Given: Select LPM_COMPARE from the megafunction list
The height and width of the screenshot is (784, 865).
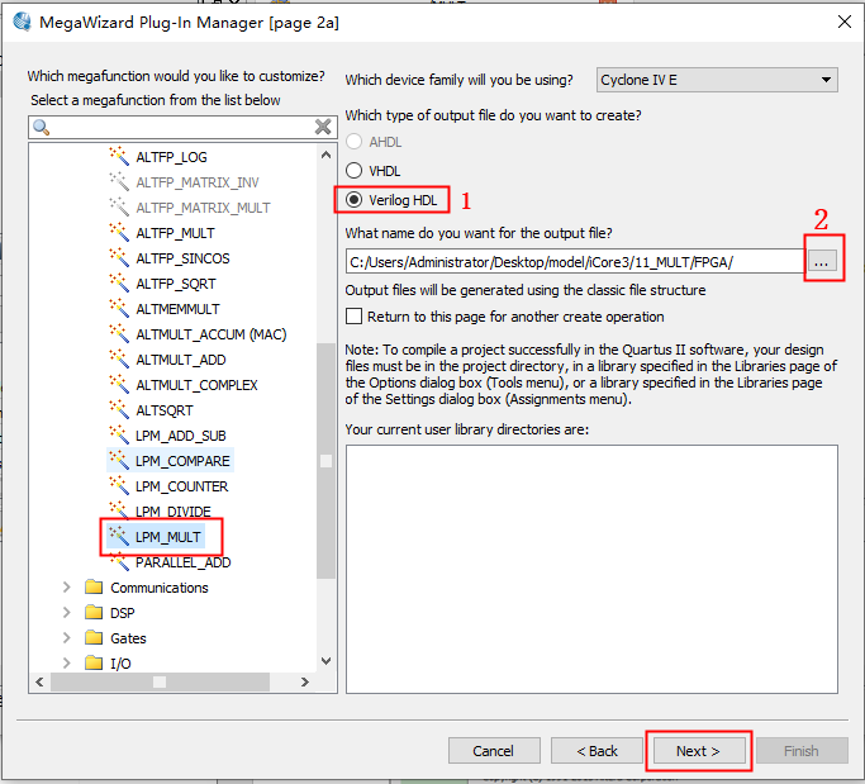Looking at the screenshot, I should (182, 461).
